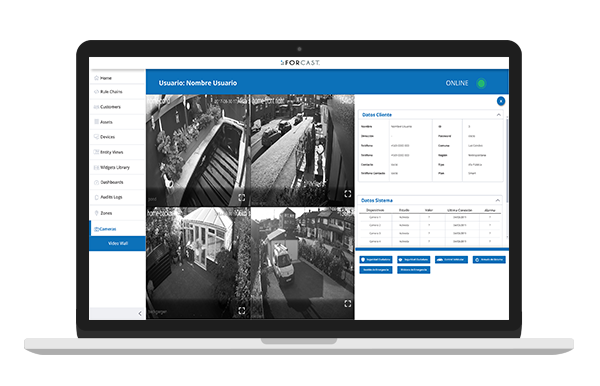600x386 pixels.
Task: Fullscreen the top-right street camera feed
Action: 347,194
